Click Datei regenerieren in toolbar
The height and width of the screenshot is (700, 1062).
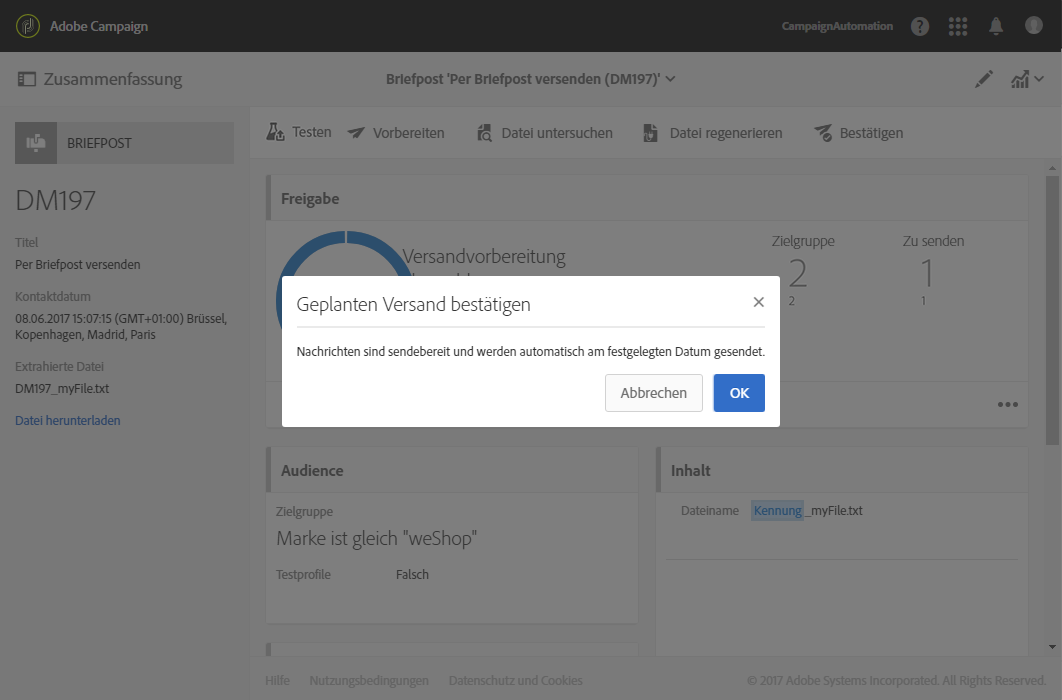click(x=713, y=133)
